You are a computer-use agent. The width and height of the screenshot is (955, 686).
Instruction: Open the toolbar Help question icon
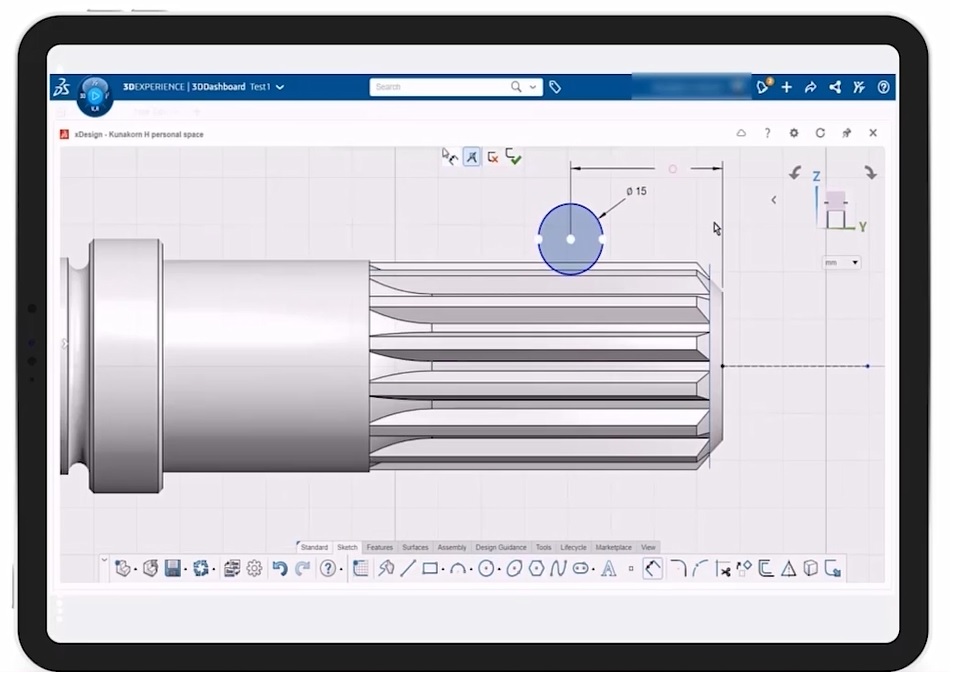(328, 568)
